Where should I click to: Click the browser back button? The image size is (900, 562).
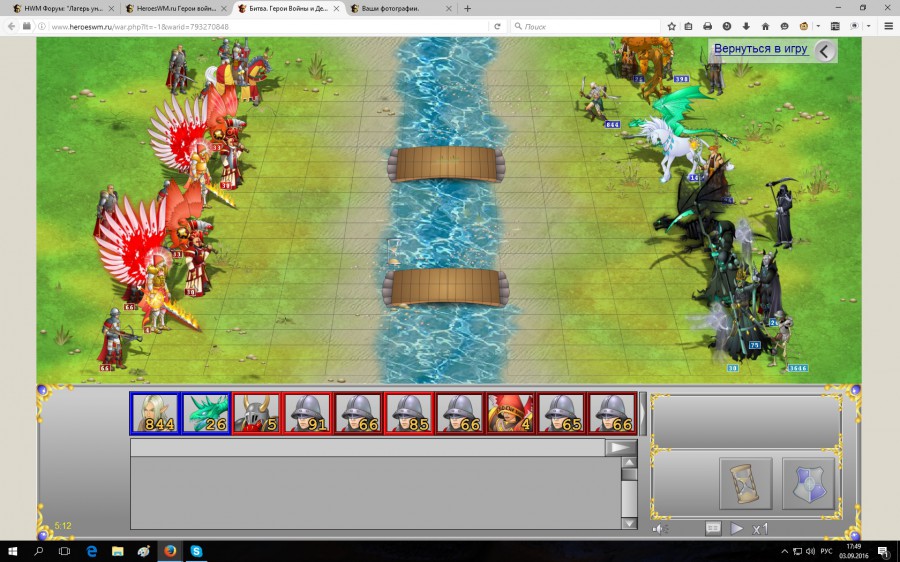click(x=11, y=26)
